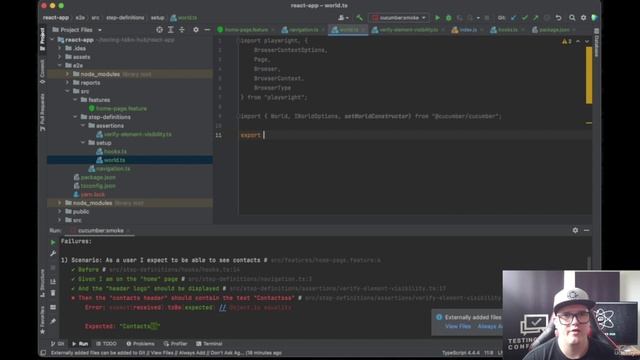Open the TODO tool window tab
The height and width of the screenshot is (360, 640).
(x=106, y=344)
